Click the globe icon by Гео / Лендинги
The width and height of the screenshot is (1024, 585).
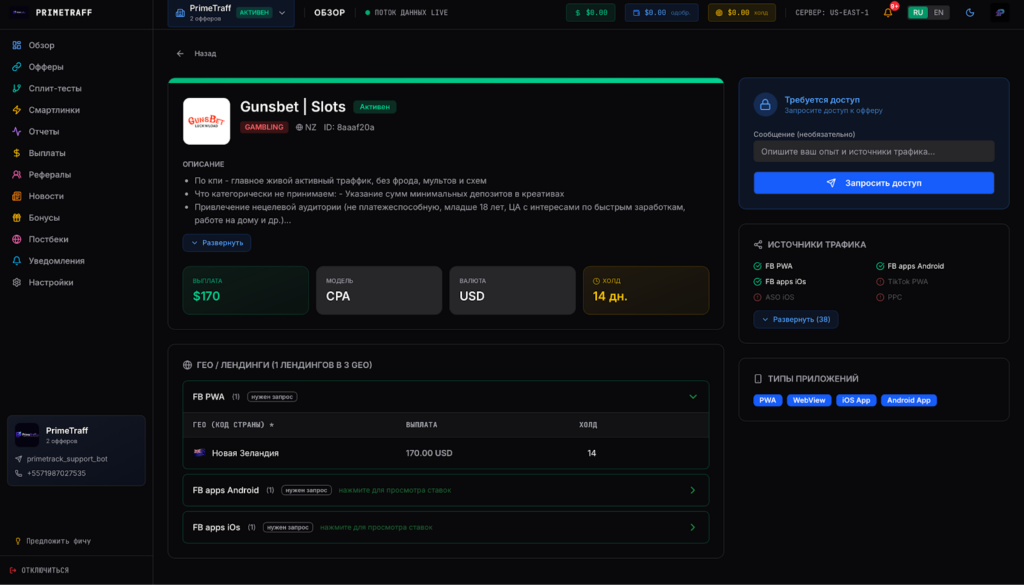click(187, 365)
